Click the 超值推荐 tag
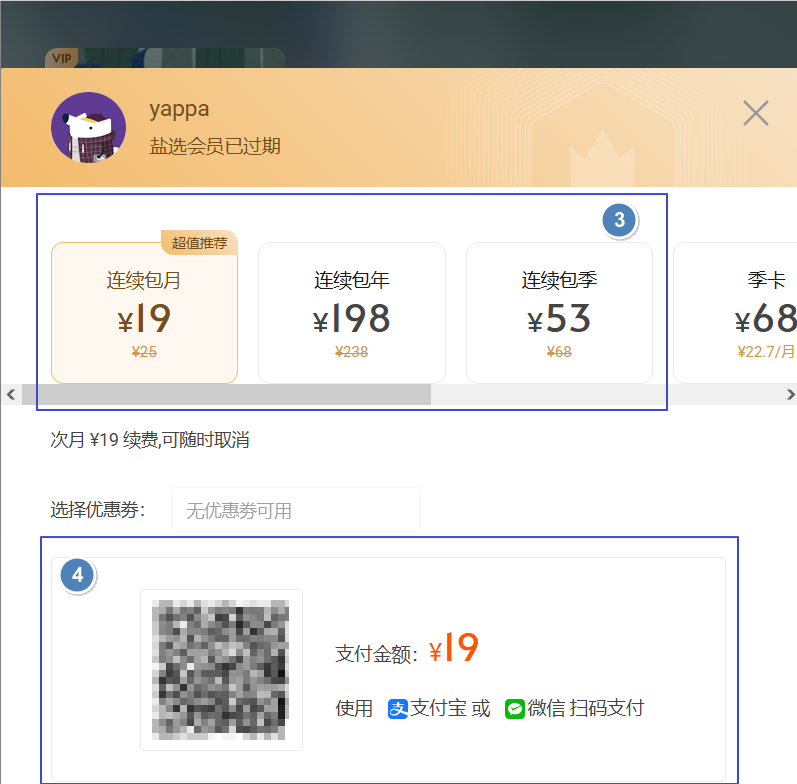The height and width of the screenshot is (784, 797). (x=199, y=243)
